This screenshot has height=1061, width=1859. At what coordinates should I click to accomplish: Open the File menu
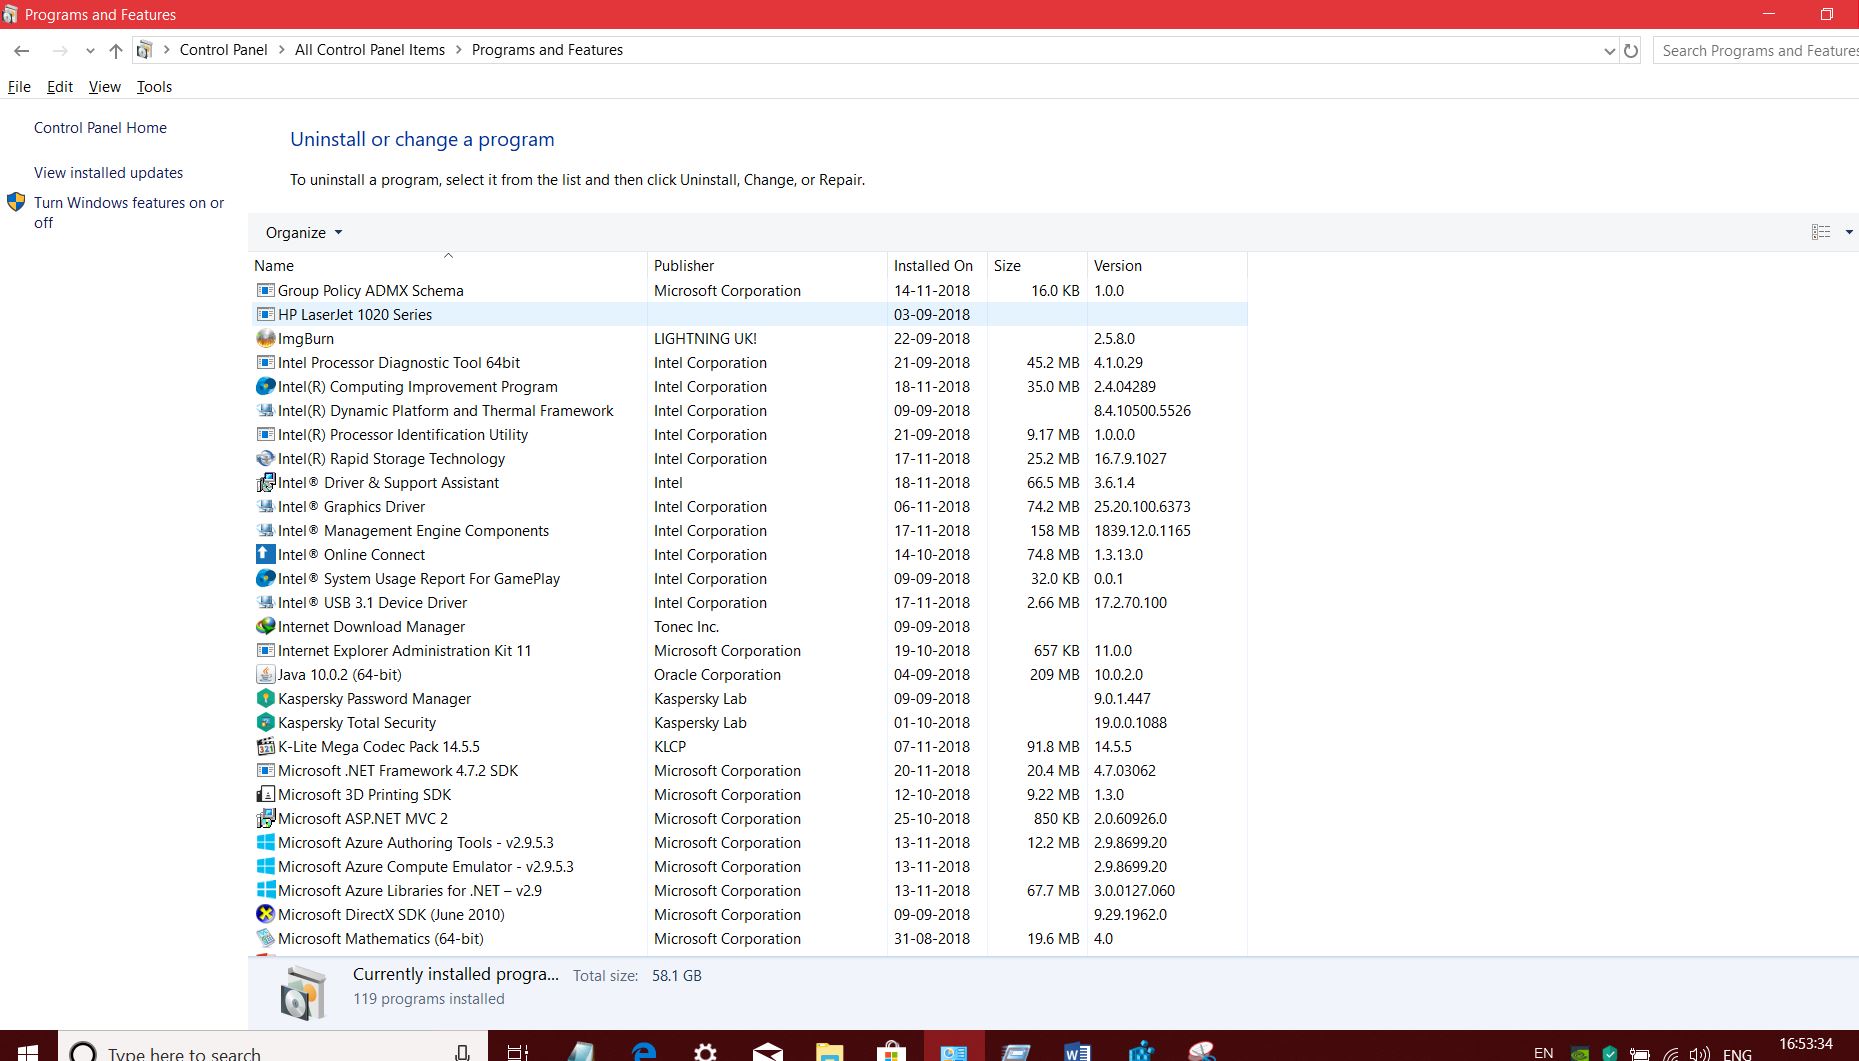click(19, 87)
